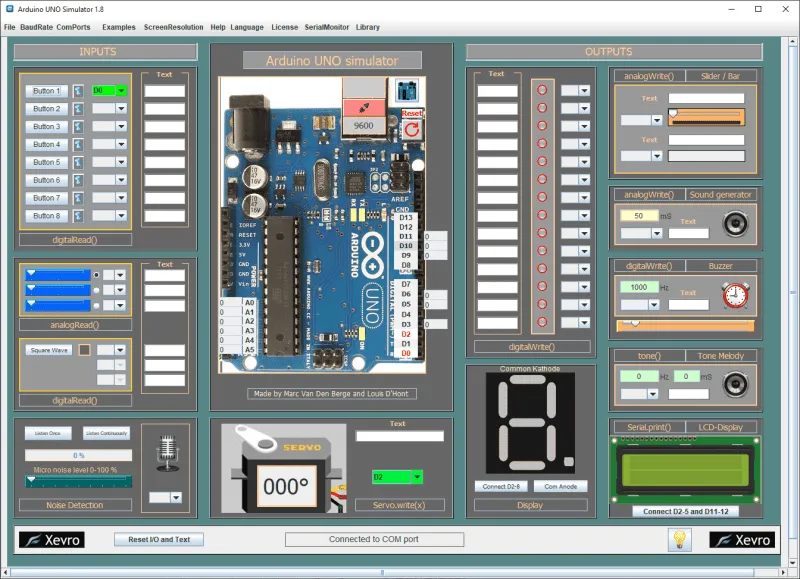Viewport: 800px width, 579px height.
Task: Click the Sound generator speaker icon
Action: 736,223
